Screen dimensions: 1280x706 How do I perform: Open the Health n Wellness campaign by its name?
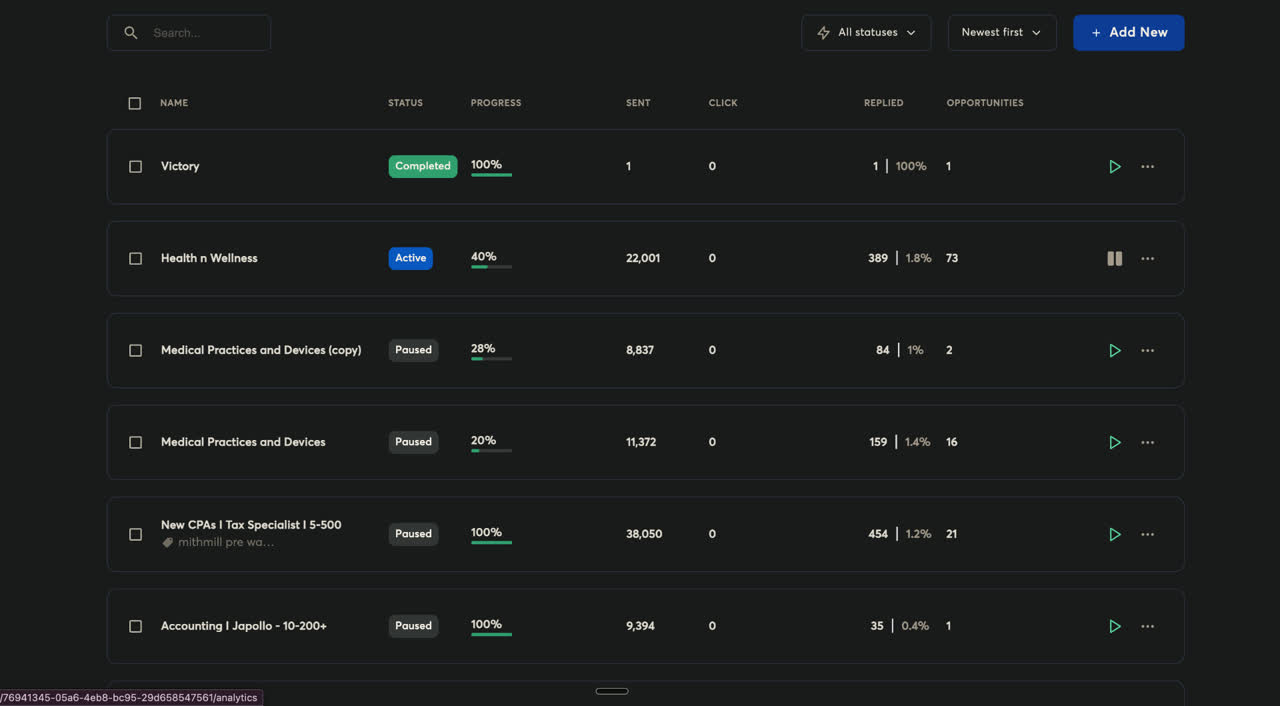pyautogui.click(x=209, y=258)
